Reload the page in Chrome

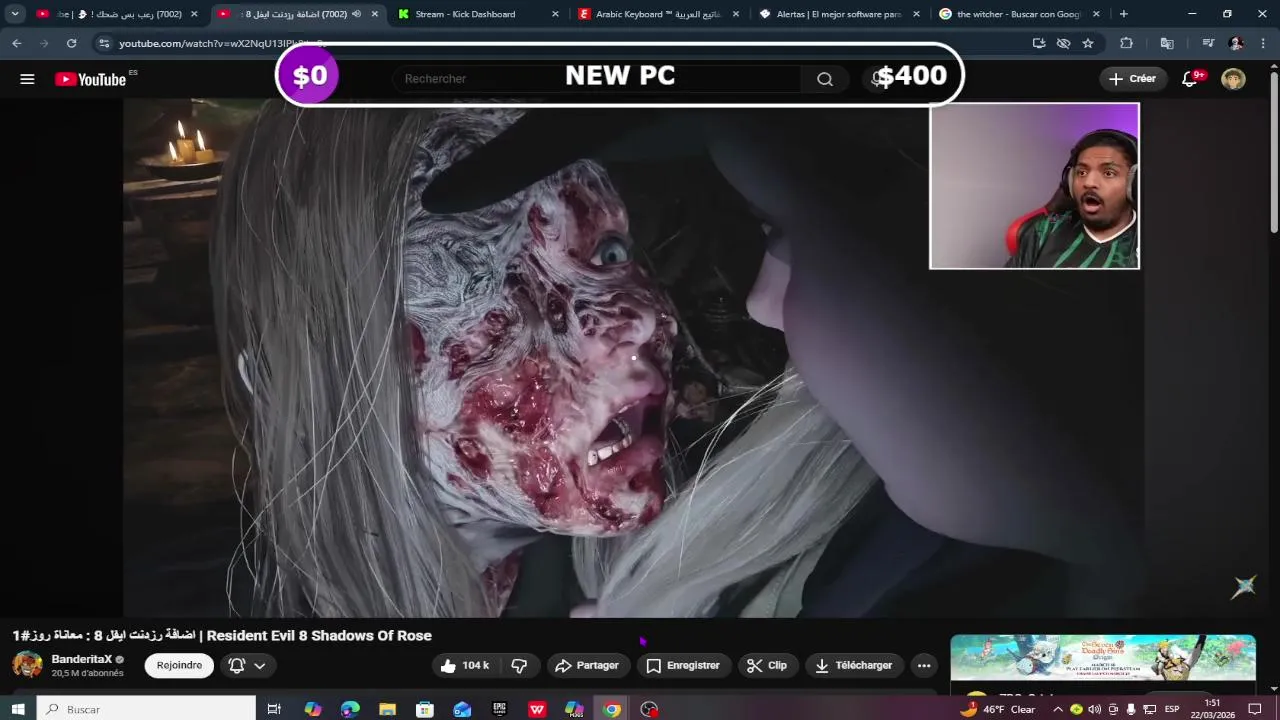(x=71, y=43)
